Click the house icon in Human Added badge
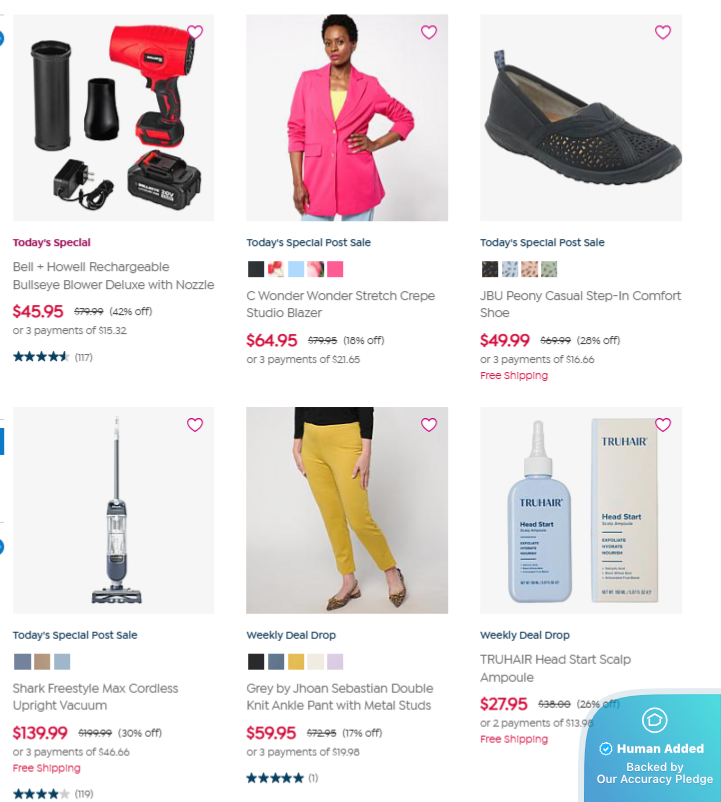 coord(655,720)
